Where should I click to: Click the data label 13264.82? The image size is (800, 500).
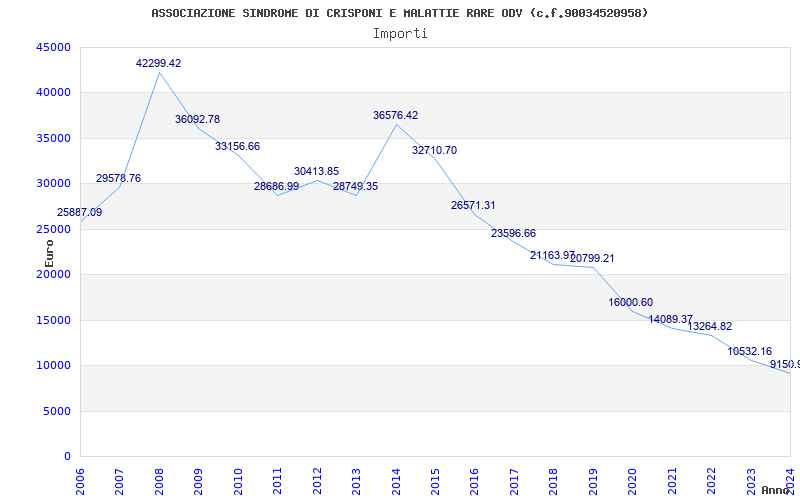(710, 327)
